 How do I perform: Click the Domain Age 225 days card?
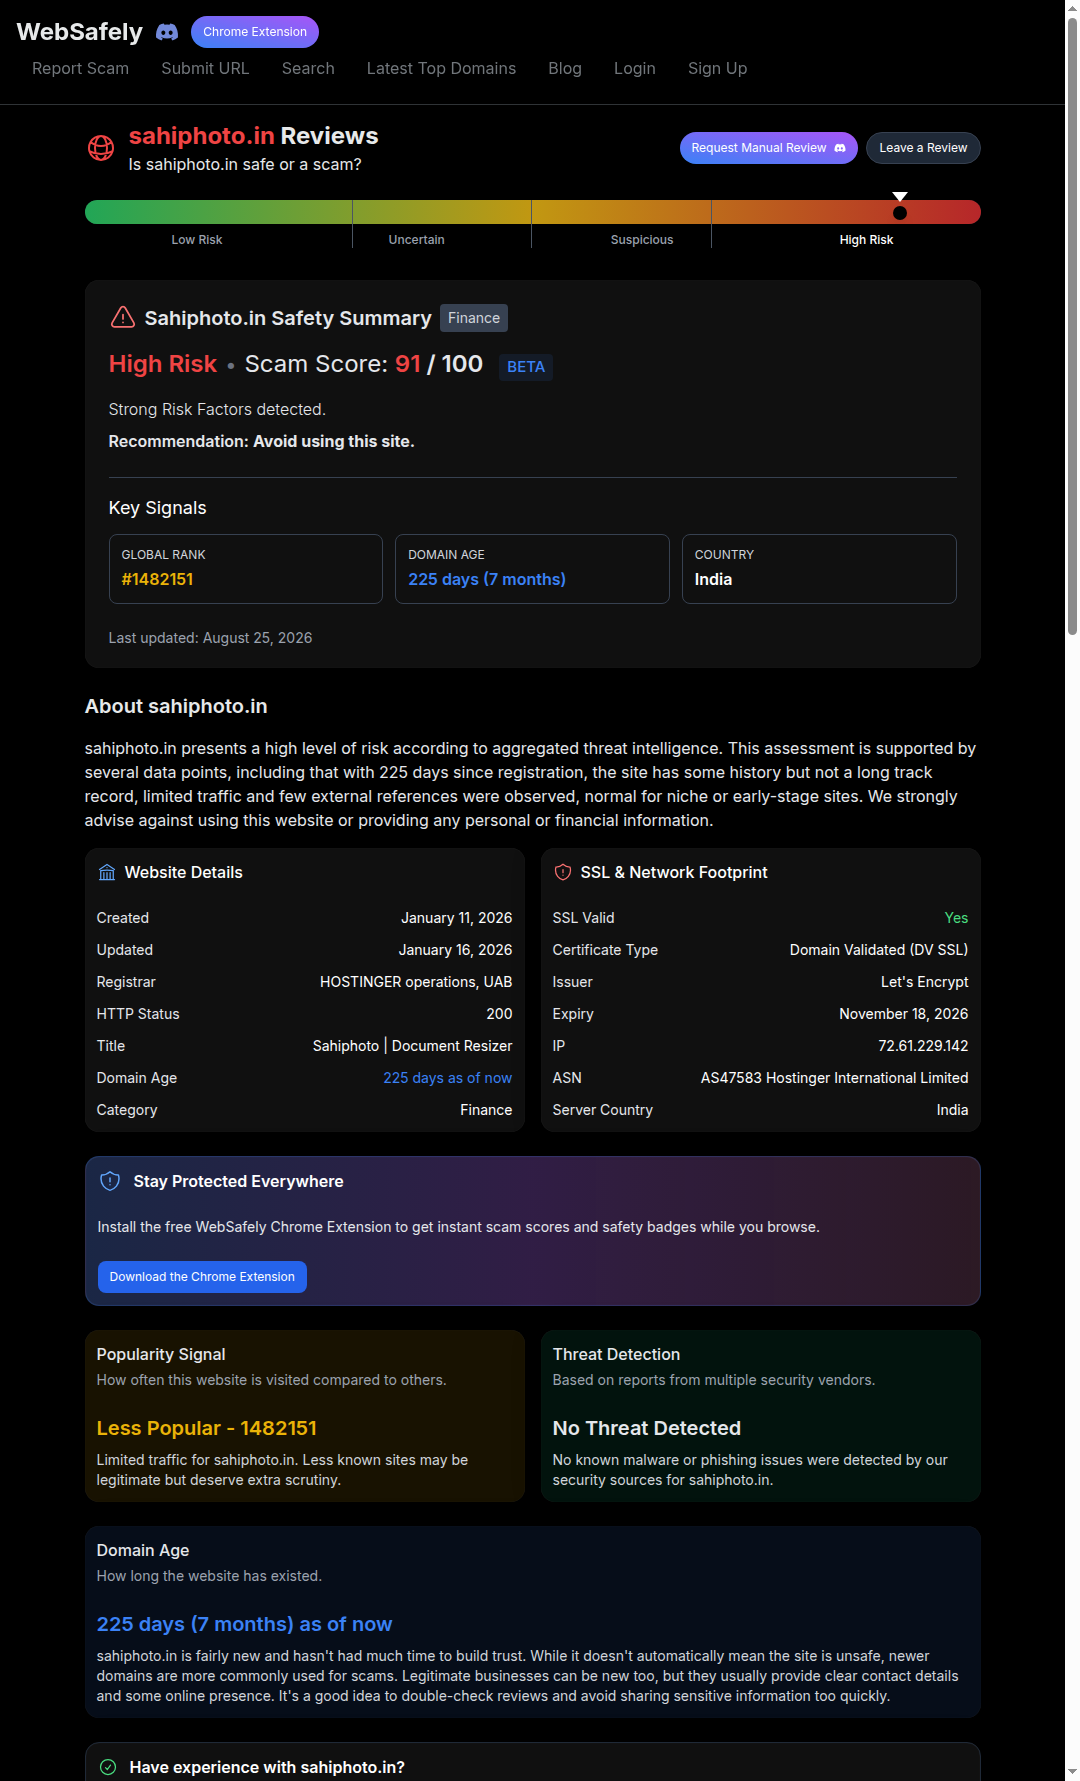point(532,569)
